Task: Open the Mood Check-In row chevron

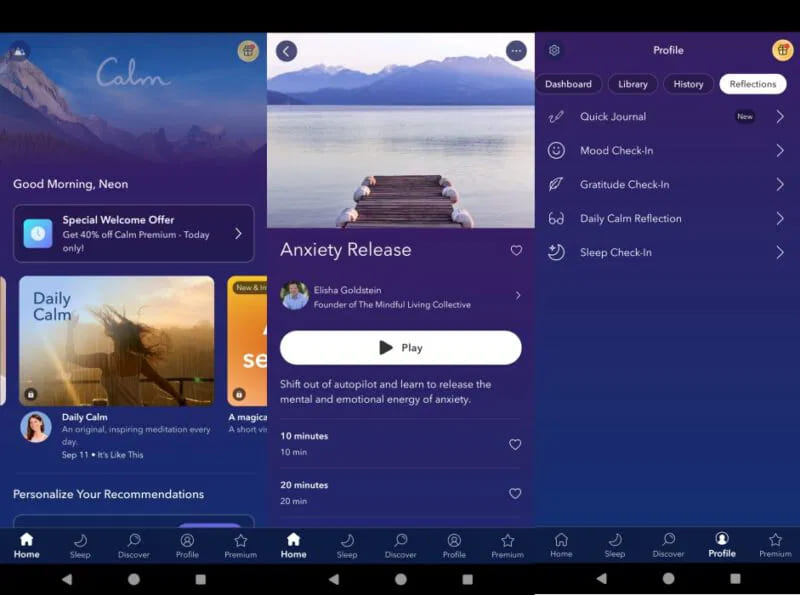Action: 780,151
